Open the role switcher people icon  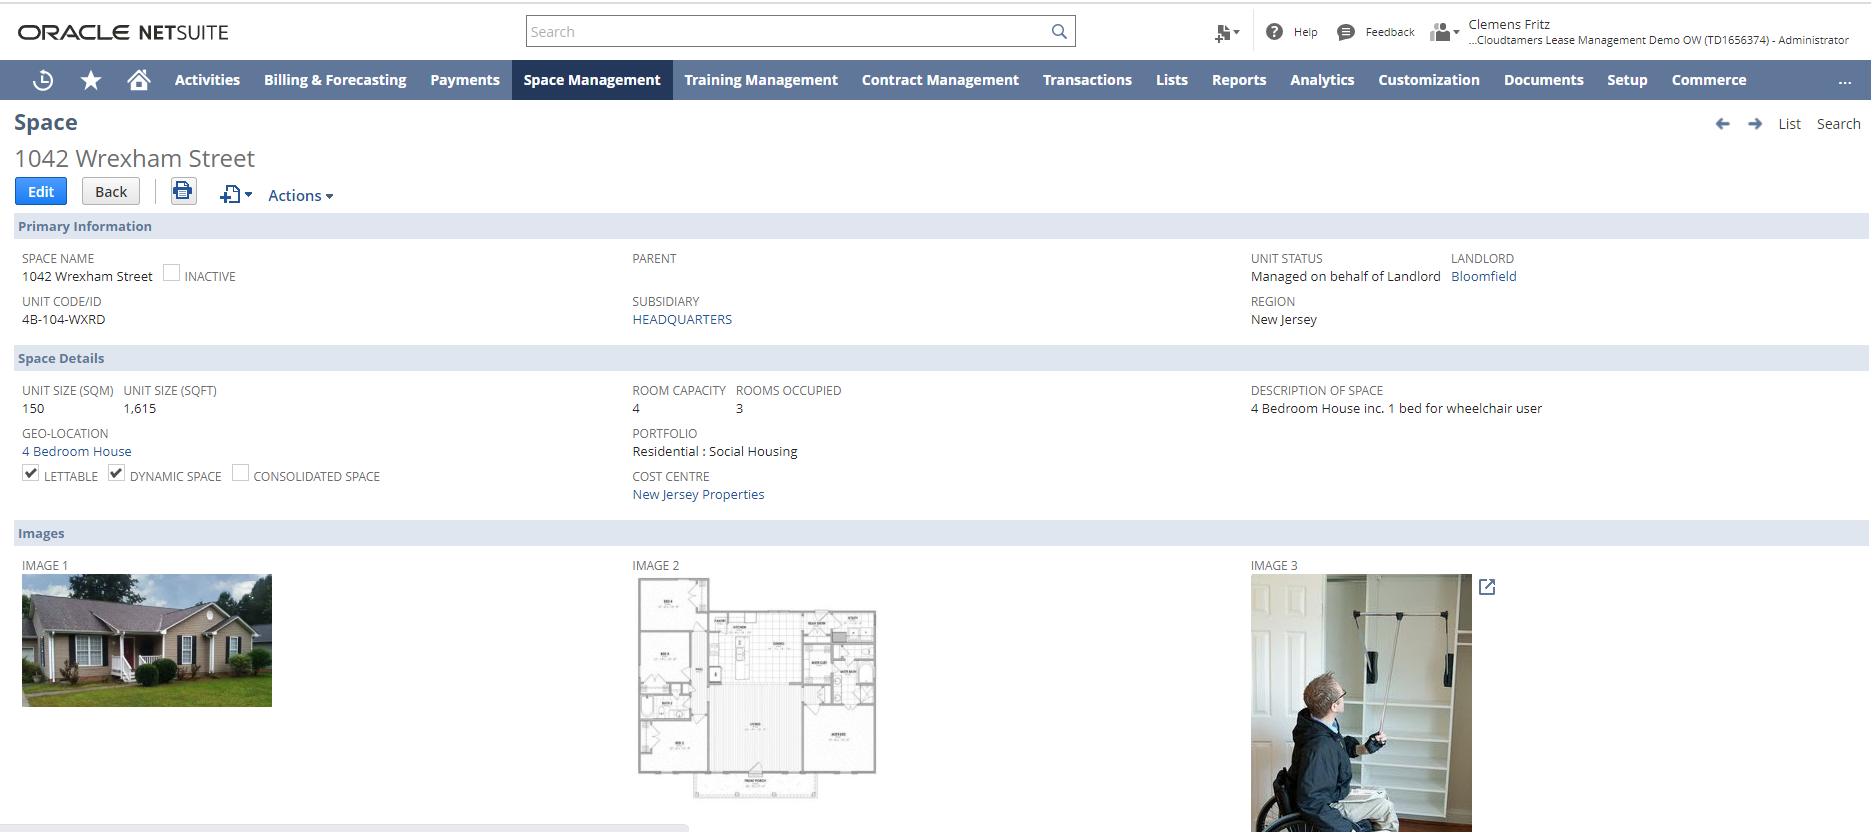[x=1444, y=32]
